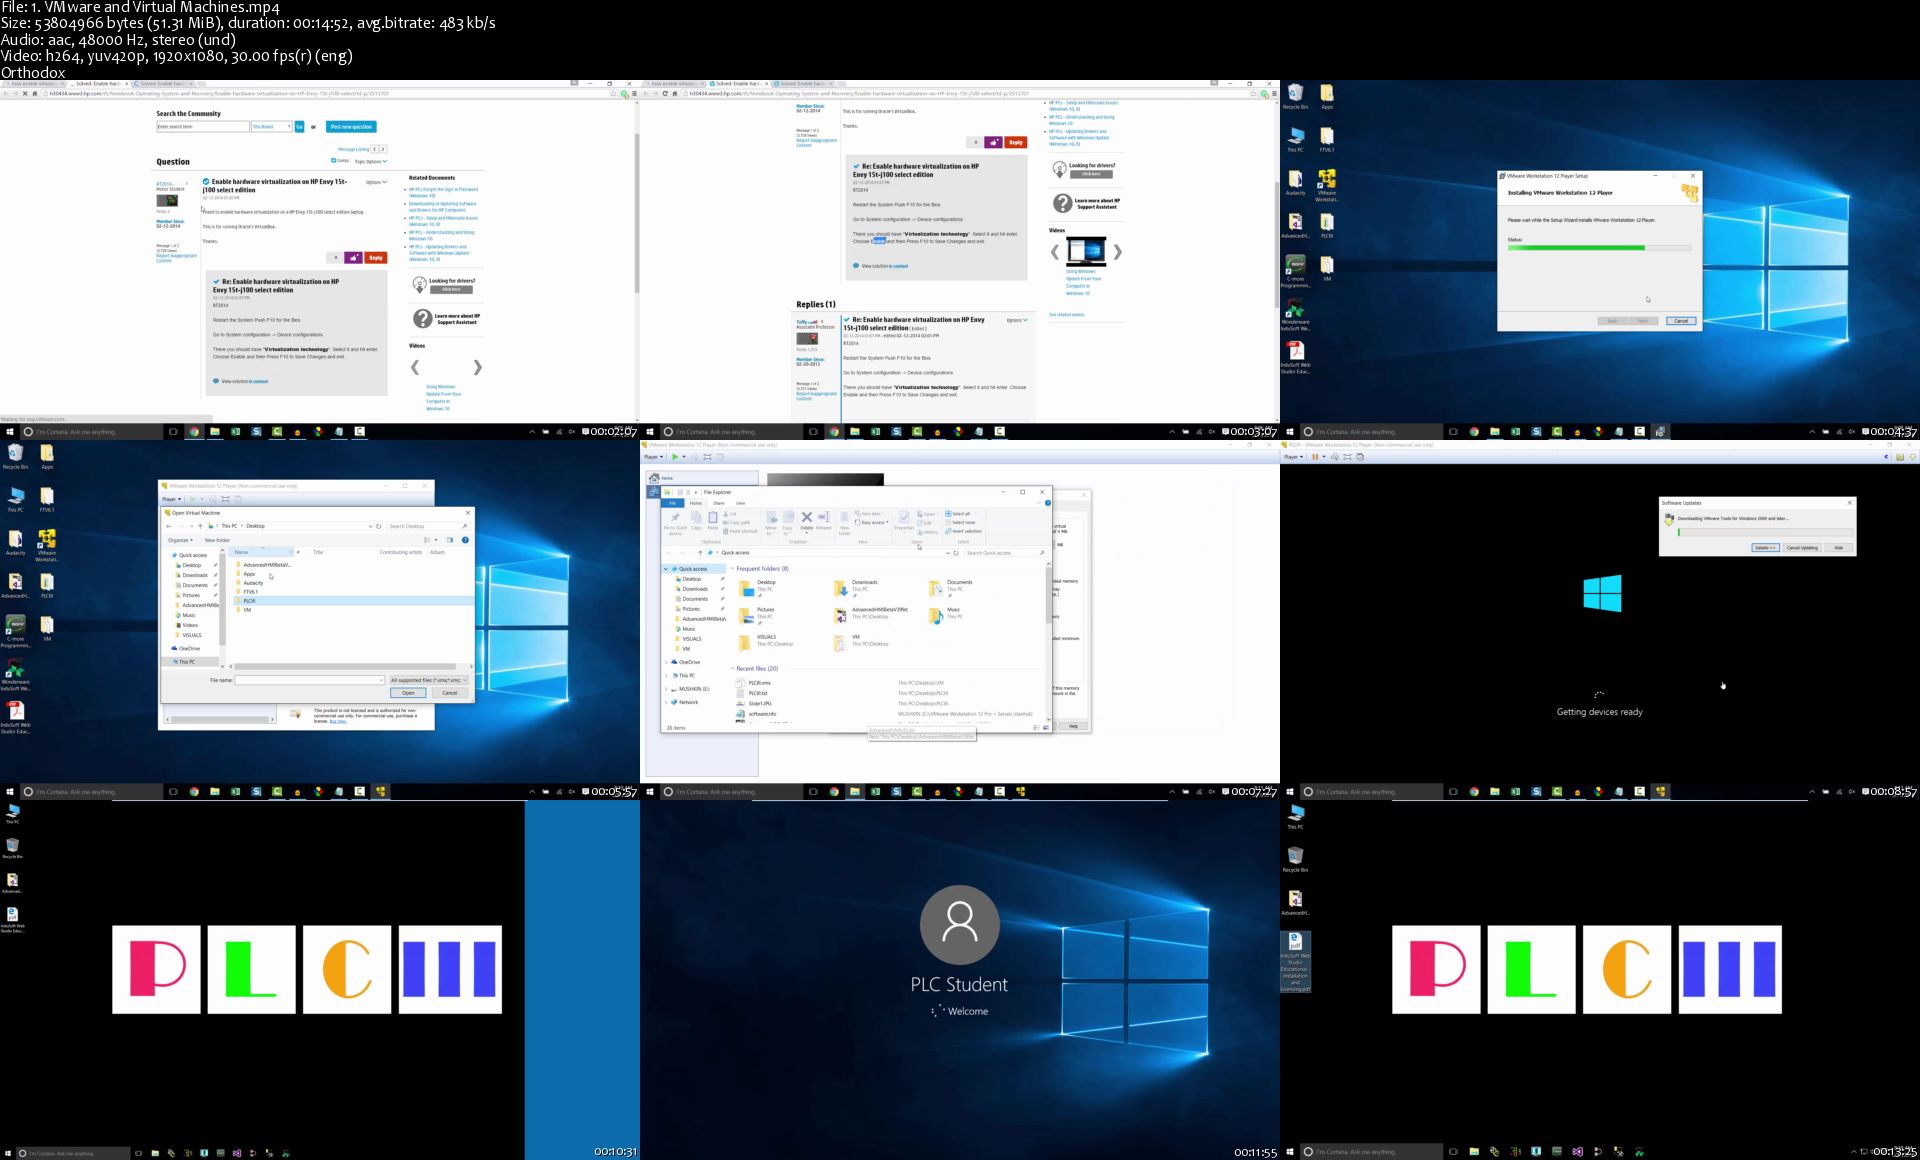The image size is (1920, 1160).
Task: Open the Share ribbon tab in File Explorer
Action: point(718,503)
